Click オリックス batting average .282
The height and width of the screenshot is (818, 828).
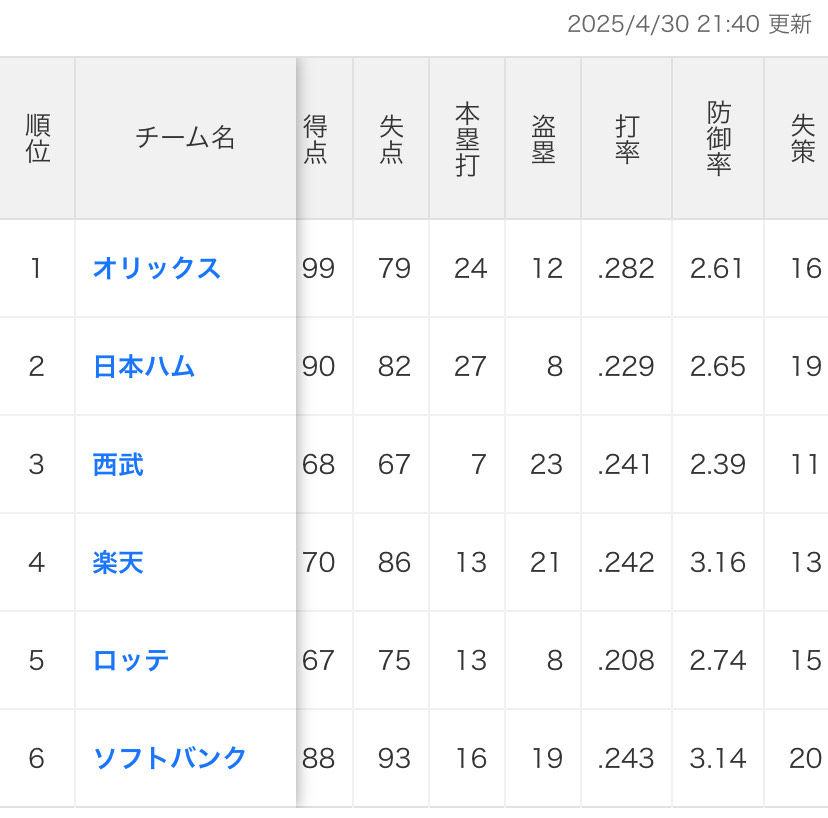pyautogui.click(x=626, y=269)
